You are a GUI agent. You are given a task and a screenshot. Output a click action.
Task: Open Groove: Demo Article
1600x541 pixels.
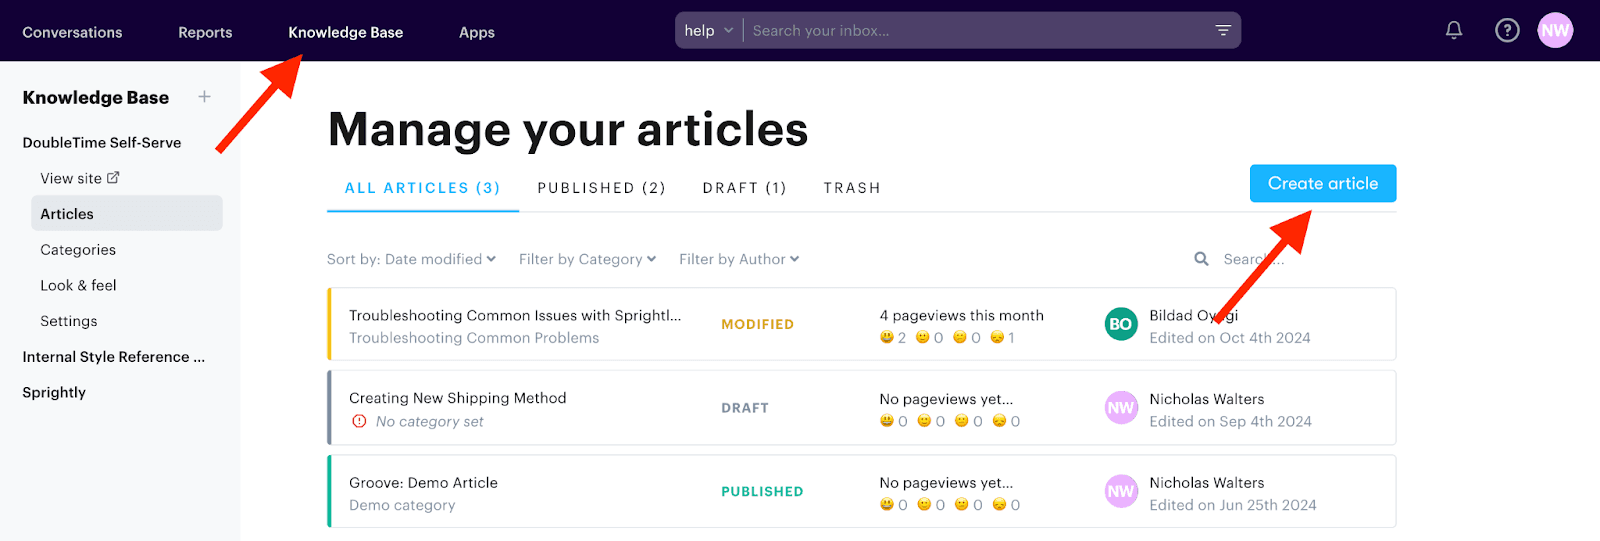pyautogui.click(x=423, y=482)
